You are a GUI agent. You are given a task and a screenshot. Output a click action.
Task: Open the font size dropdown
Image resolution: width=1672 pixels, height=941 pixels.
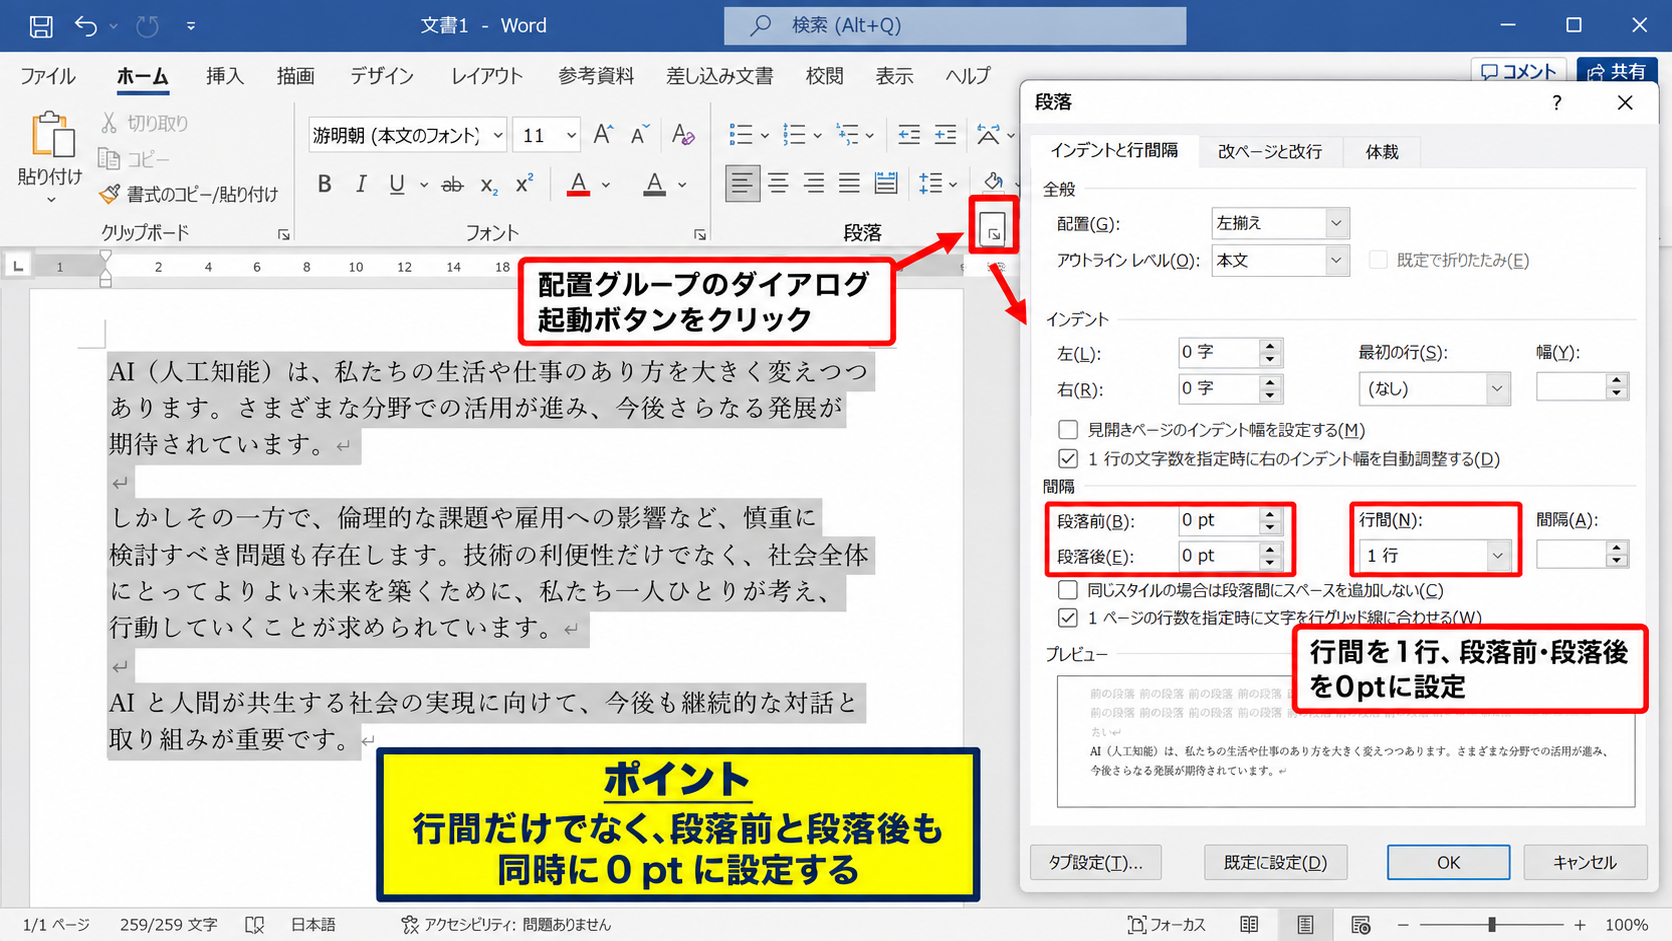pos(571,134)
